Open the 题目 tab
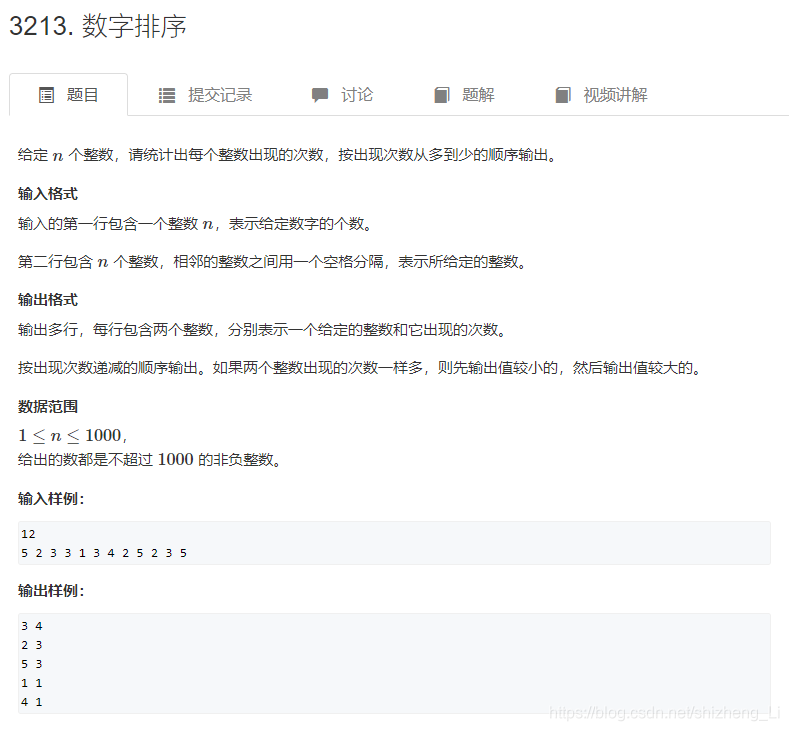The width and height of the screenshot is (789, 731). tap(68, 95)
